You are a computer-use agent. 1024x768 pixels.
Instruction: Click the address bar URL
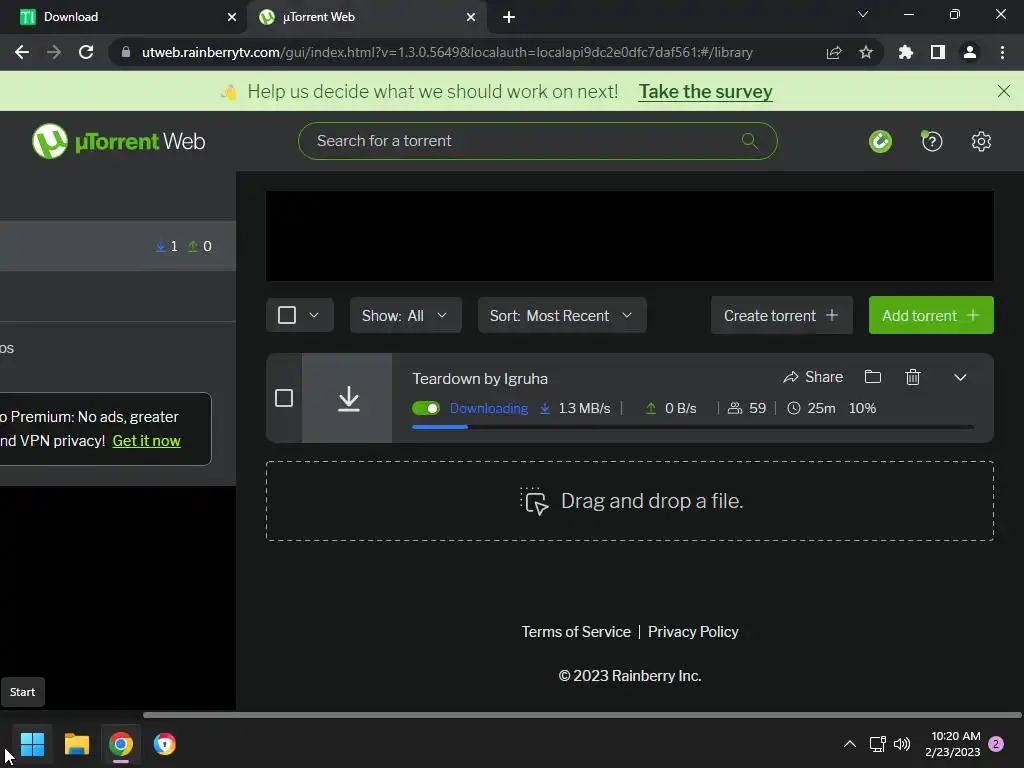tap(447, 52)
